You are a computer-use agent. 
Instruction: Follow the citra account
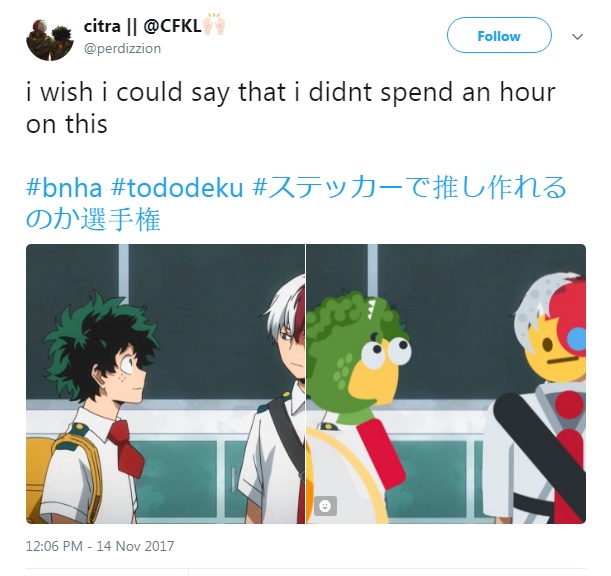pos(499,35)
